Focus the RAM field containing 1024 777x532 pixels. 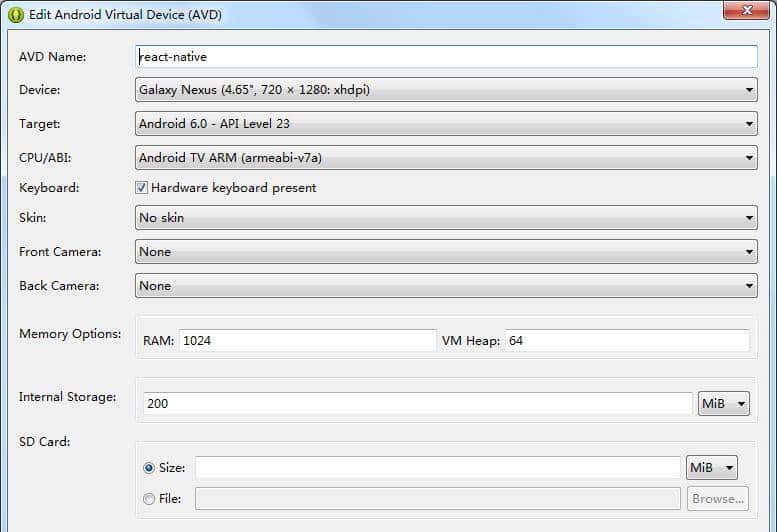pyautogui.click(x=308, y=340)
